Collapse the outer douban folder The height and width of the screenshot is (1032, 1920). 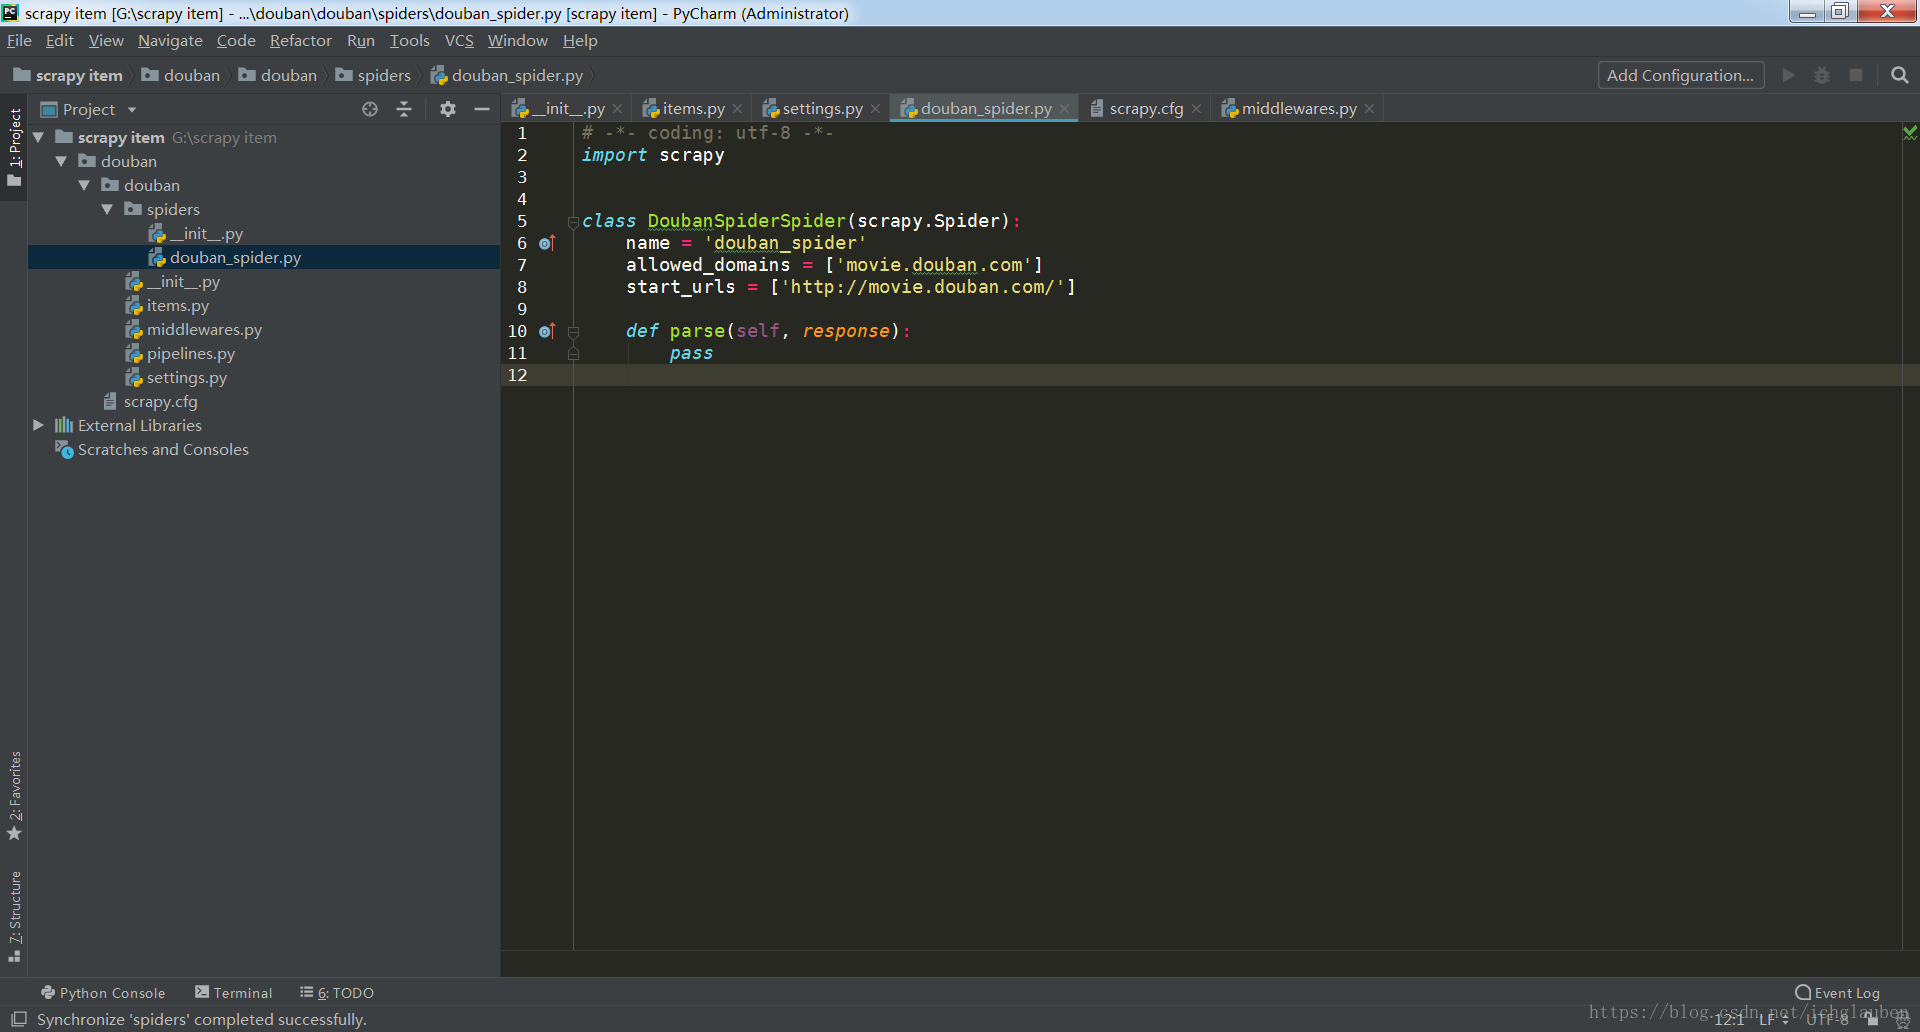[x=61, y=161]
